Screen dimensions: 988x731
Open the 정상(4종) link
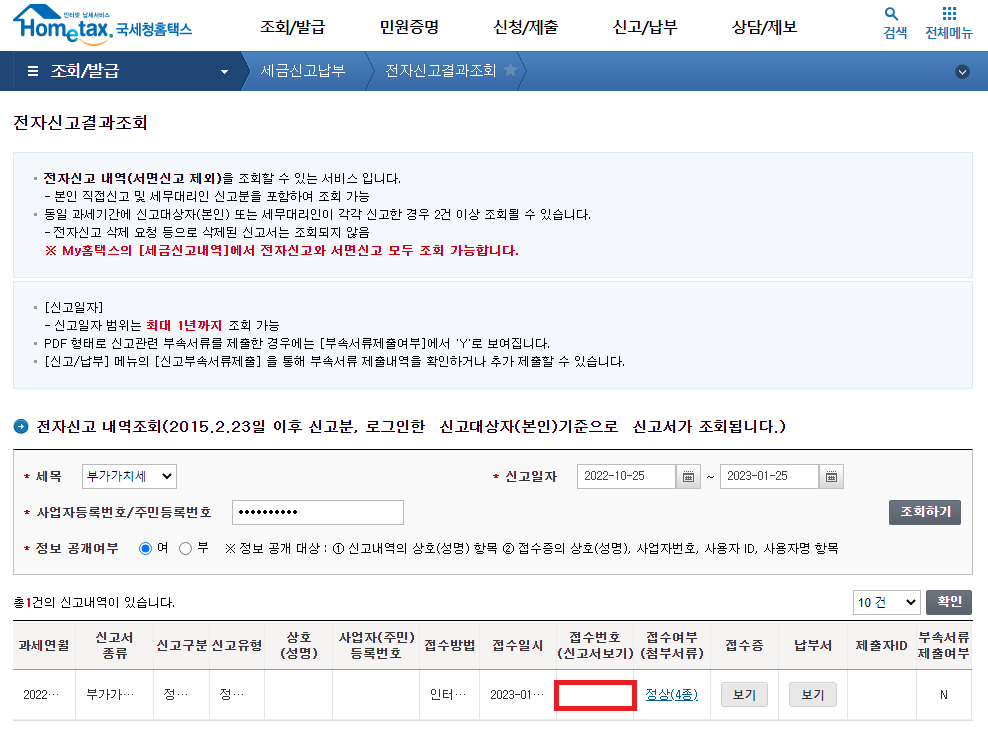point(672,694)
